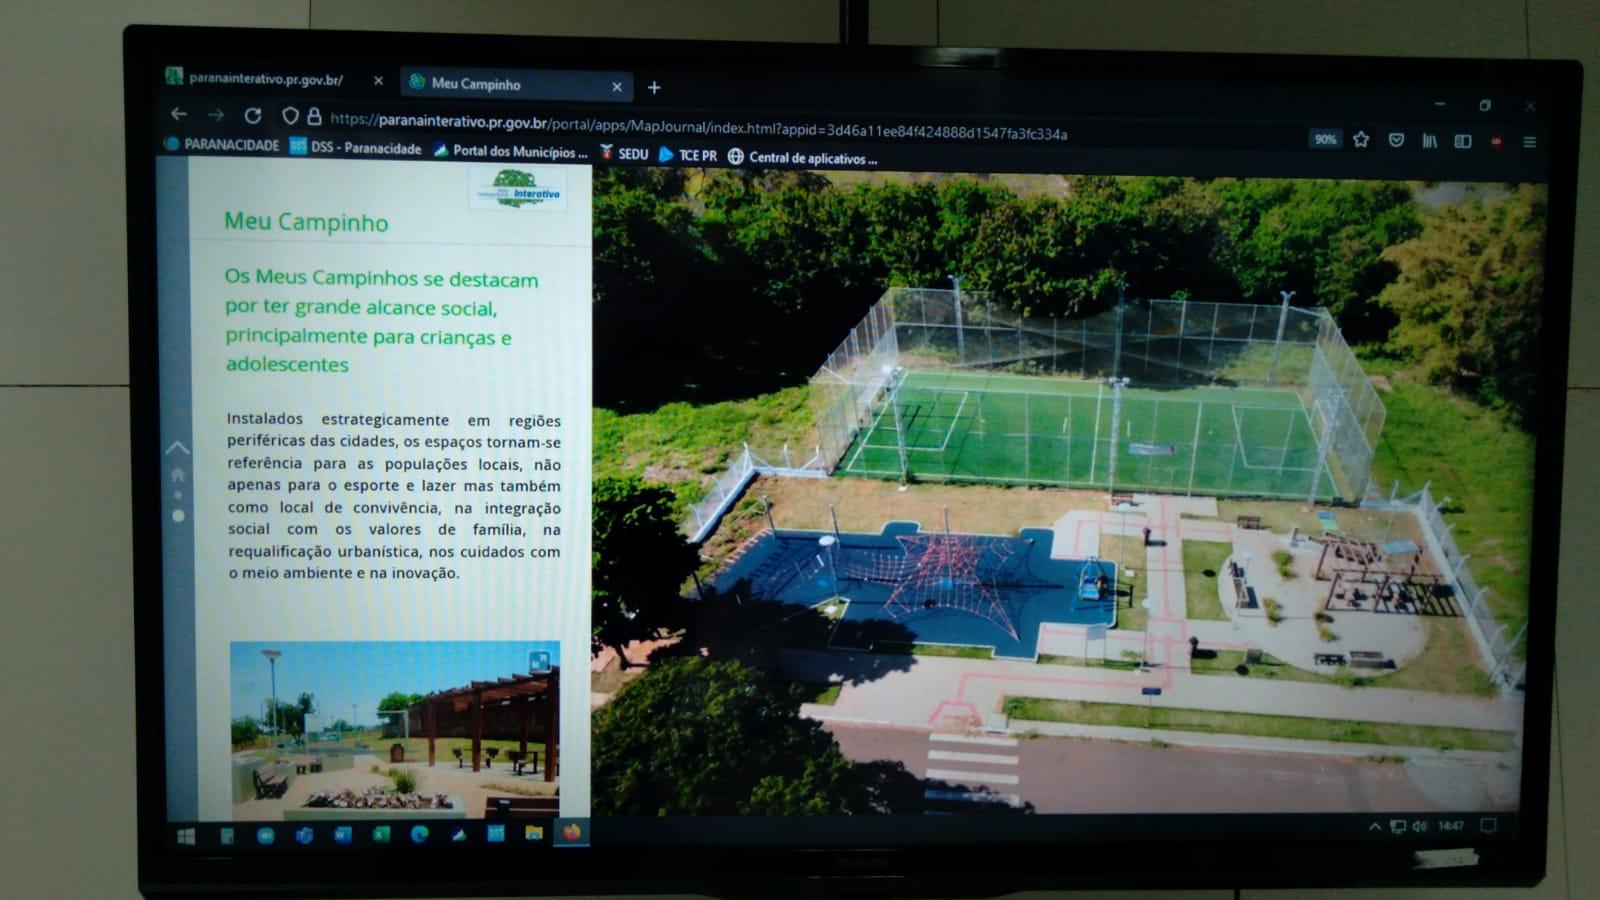Open the TCE PR bookmark
The height and width of the screenshot is (900, 1600).
point(688,155)
